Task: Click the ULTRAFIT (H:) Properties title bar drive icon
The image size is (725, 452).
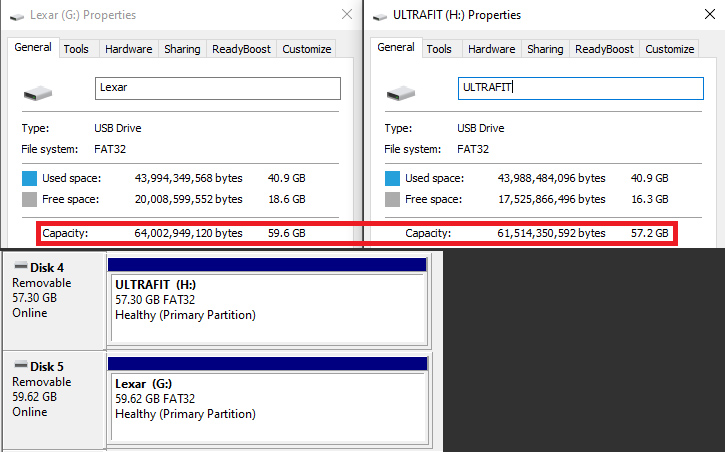Action: pos(380,17)
